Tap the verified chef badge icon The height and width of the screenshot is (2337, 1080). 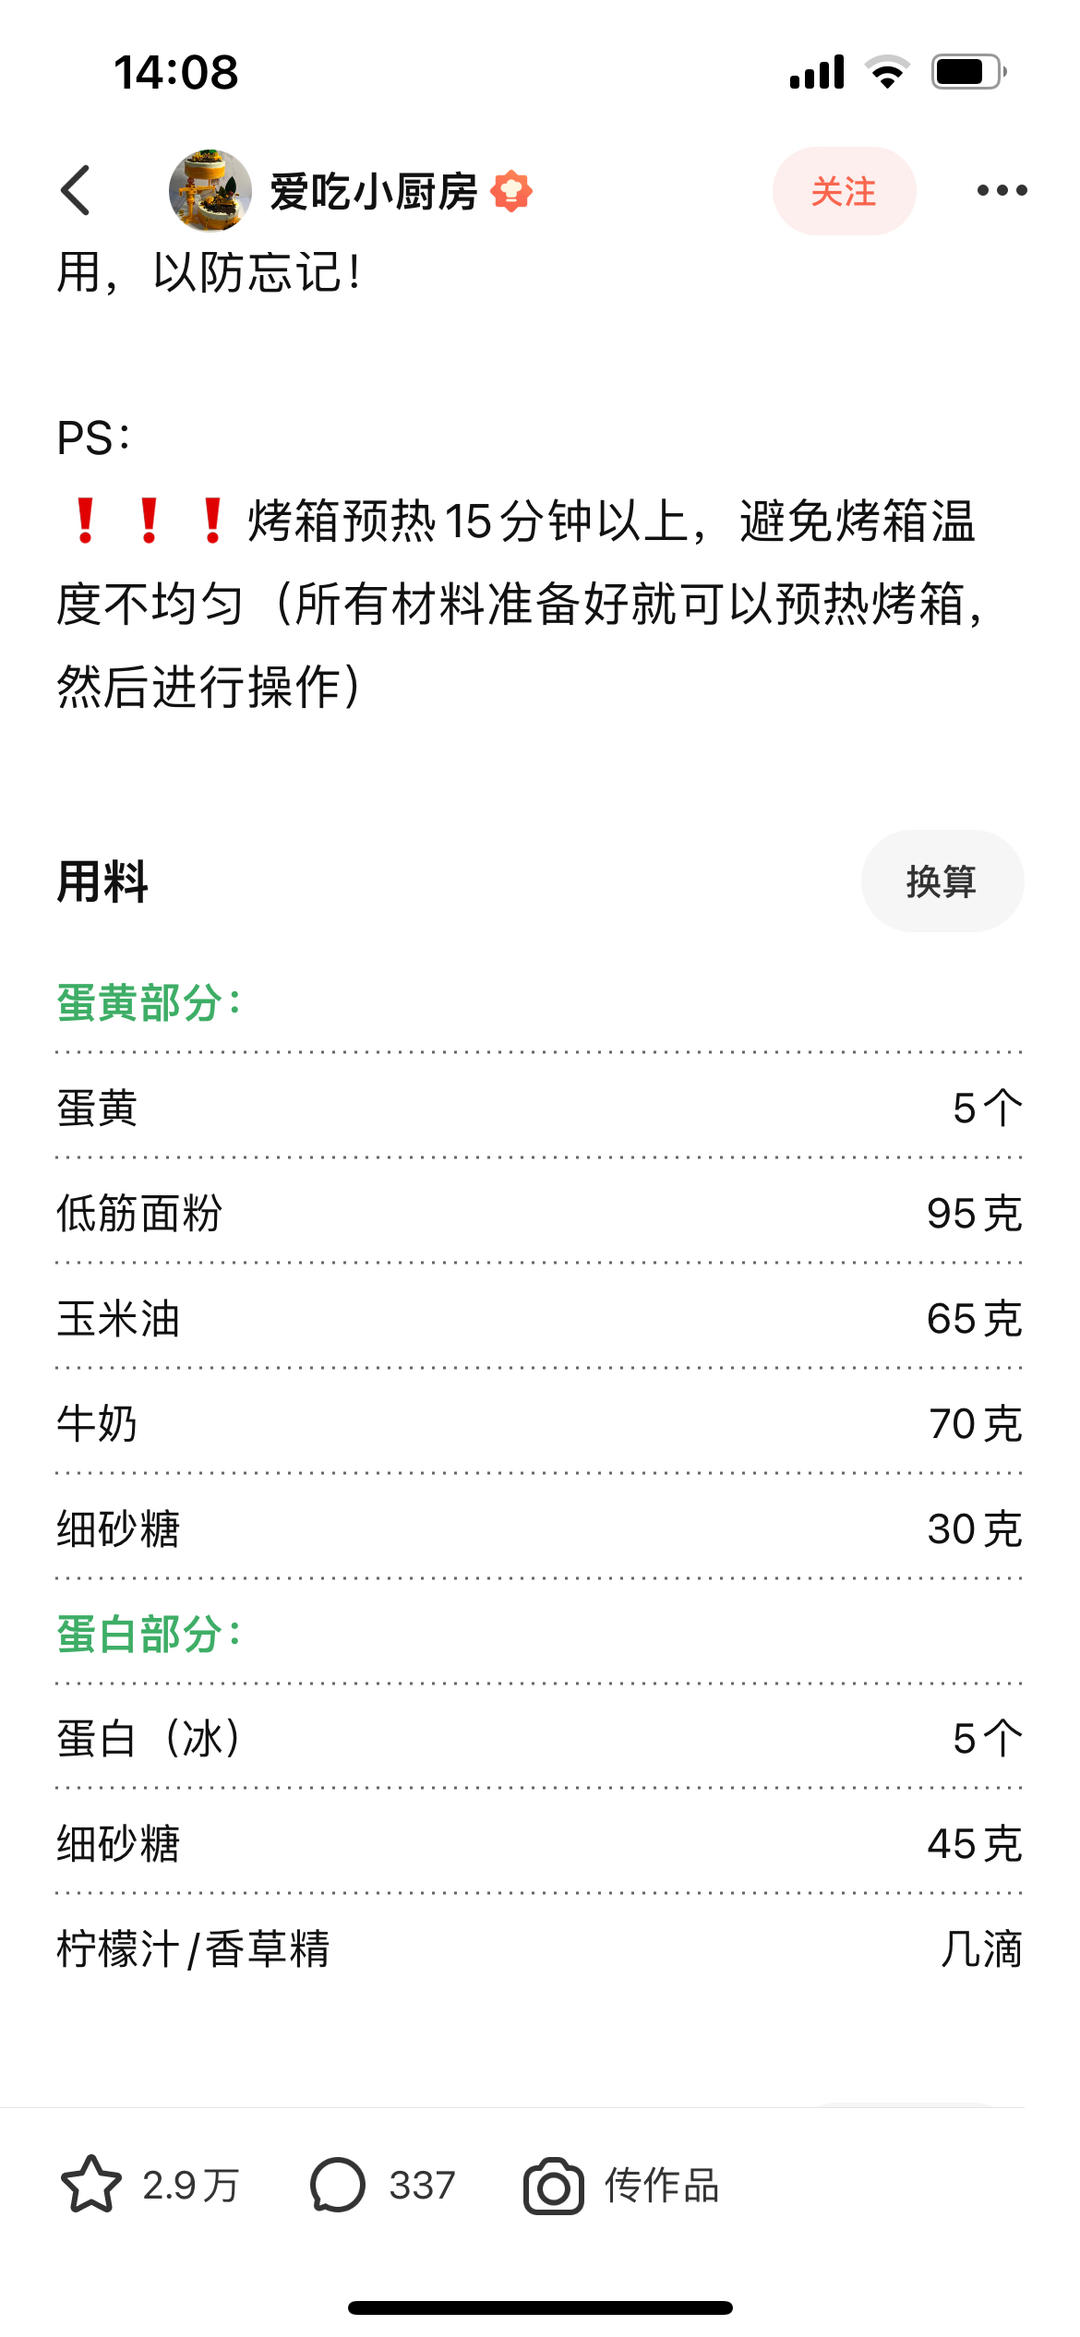tap(511, 191)
